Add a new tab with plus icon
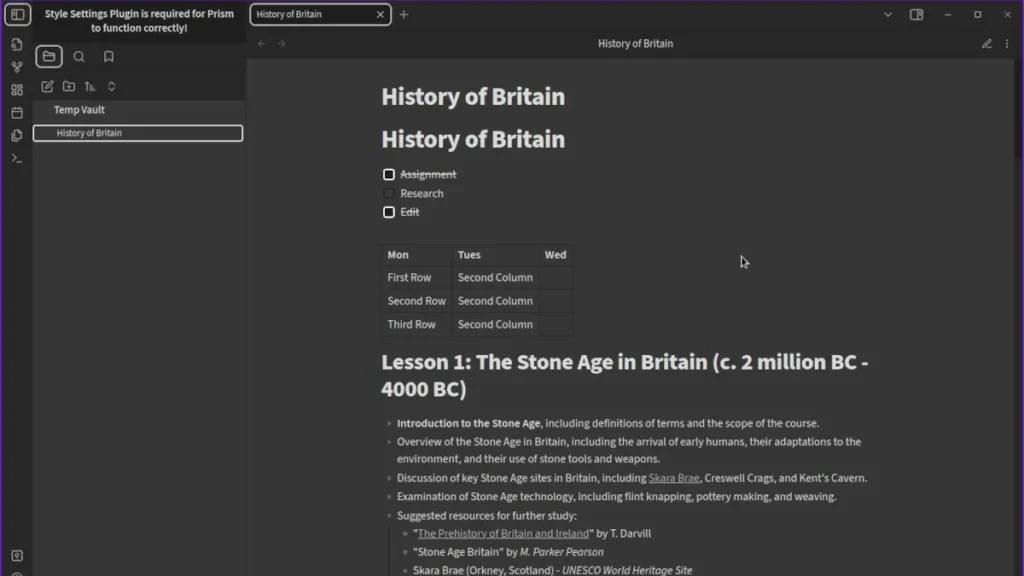Viewport: 1024px width, 576px height. tap(404, 14)
